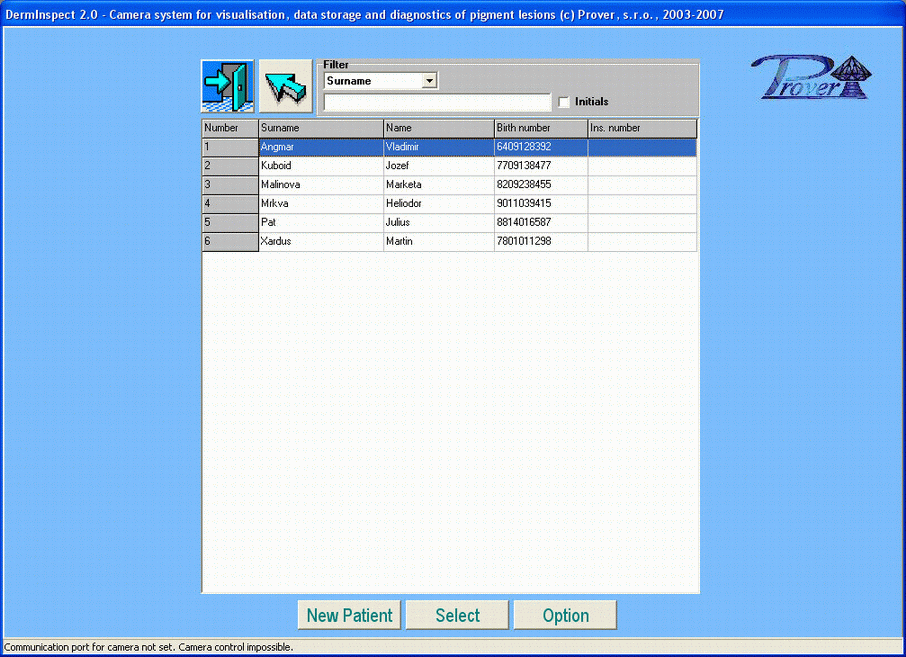Click the cyan arrow pointer icon
Image resolution: width=906 pixels, height=657 pixels.
pos(285,86)
